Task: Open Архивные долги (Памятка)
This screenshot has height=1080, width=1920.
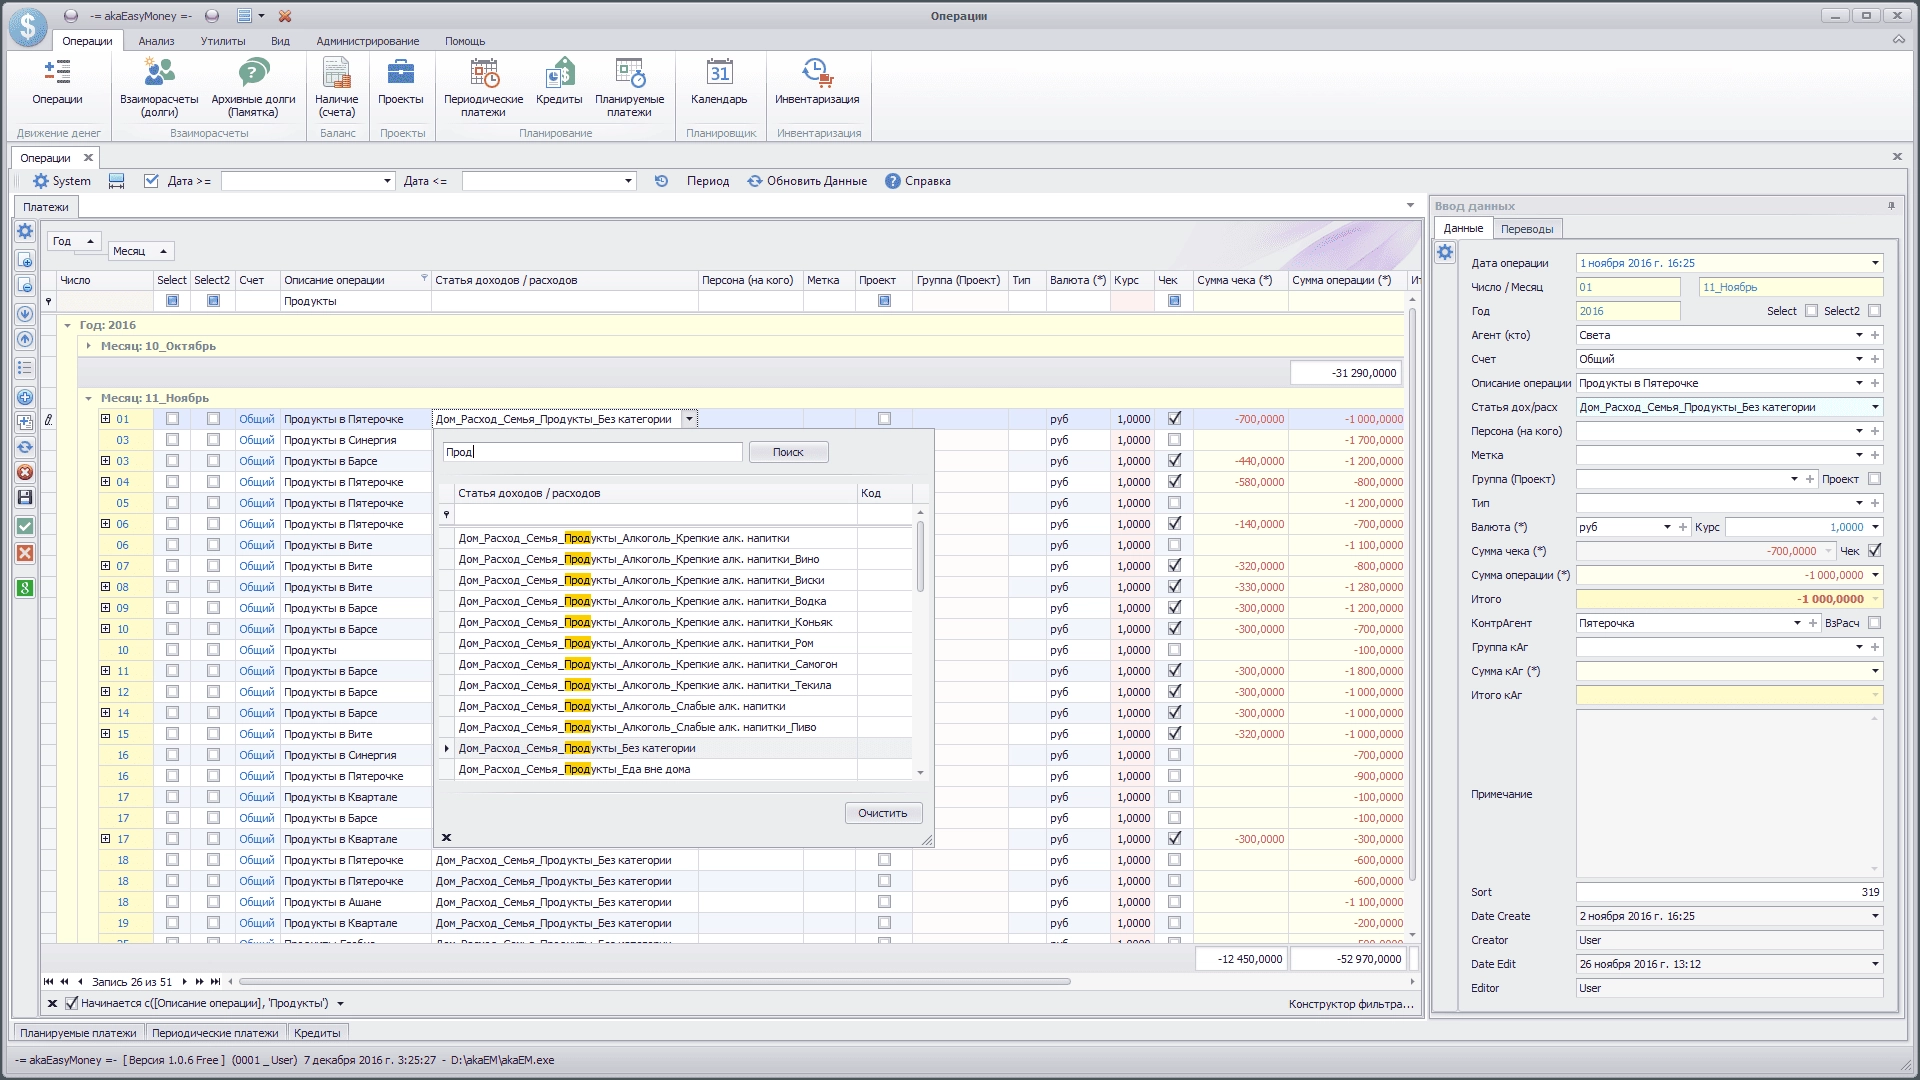Action: [253, 88]
